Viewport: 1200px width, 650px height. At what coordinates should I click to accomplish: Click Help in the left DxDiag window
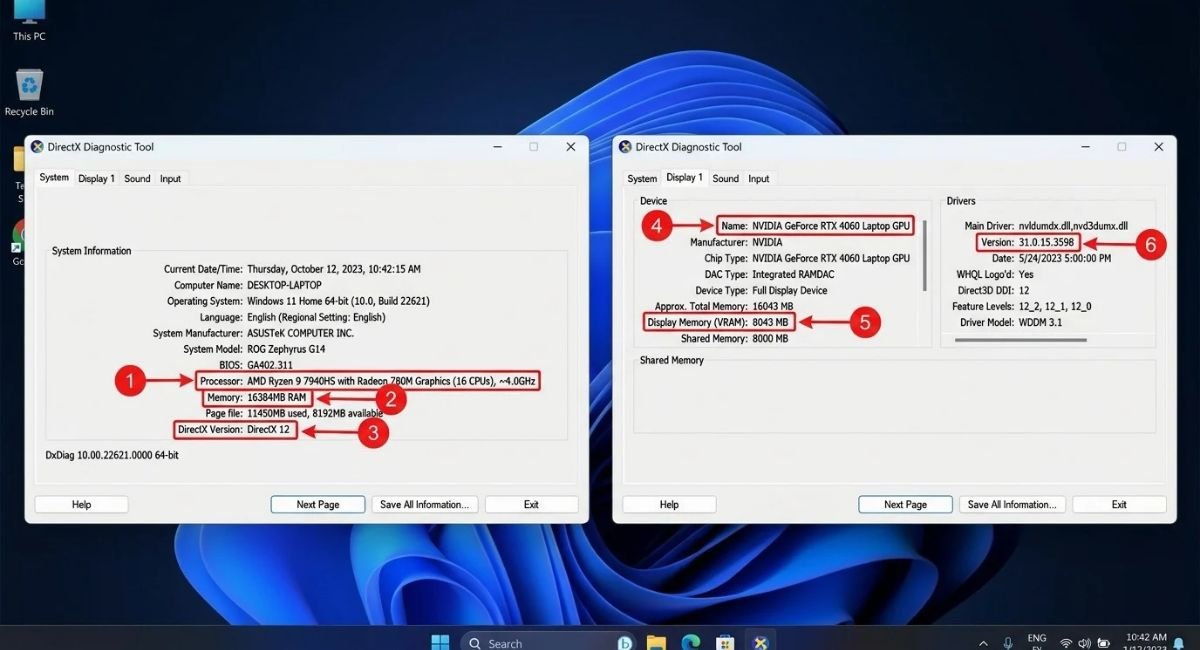[81, 504]
